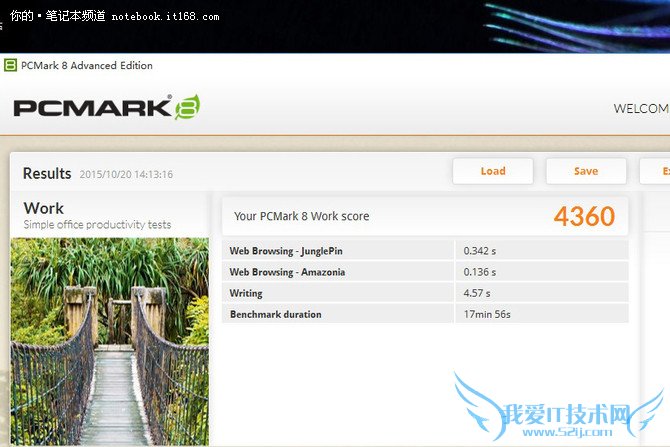Viewport: 670px width, 447px height.
Task: Click the Results heading
Action: [x=47, y=174]
